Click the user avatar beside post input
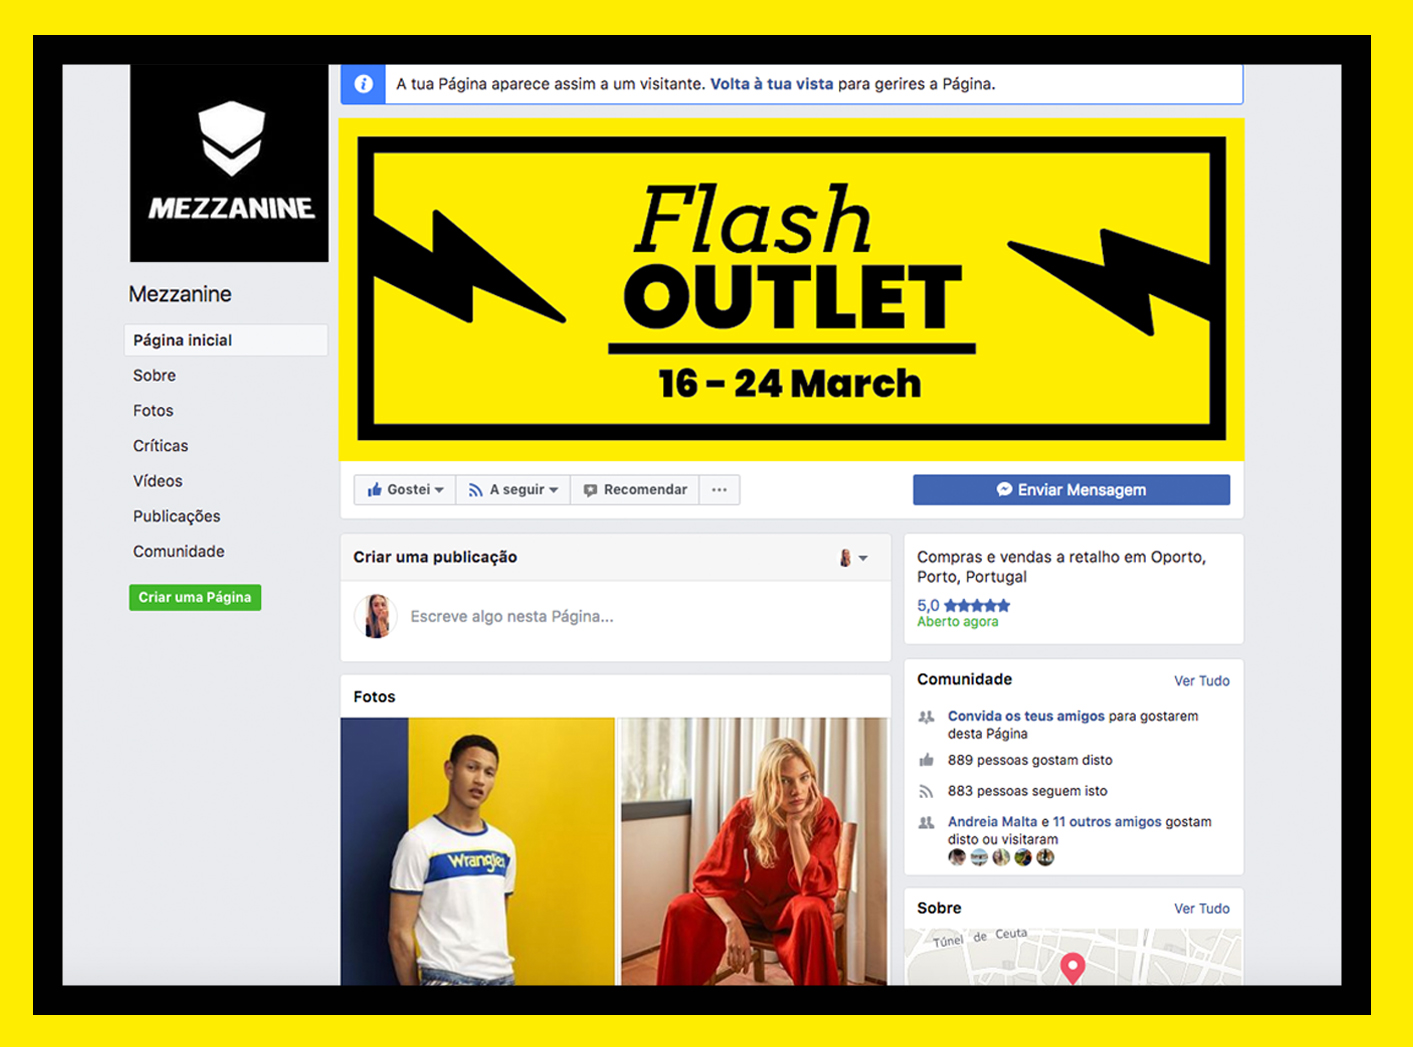Image resolution: width=1413 pixels, height=1047 pixels. [376, 616]
